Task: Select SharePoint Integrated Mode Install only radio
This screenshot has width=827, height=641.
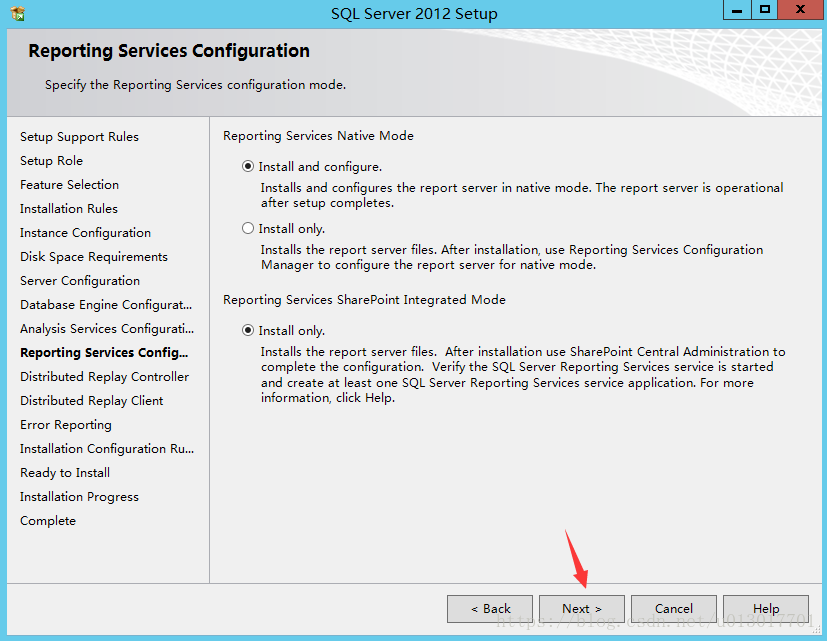Action: click(248, 330)
